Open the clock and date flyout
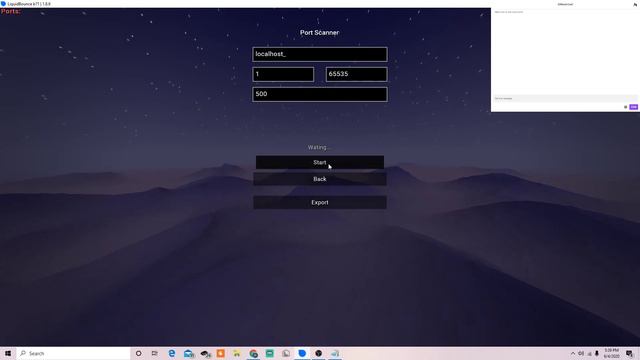The image size is (640, 360). click(x=611, y=353)
